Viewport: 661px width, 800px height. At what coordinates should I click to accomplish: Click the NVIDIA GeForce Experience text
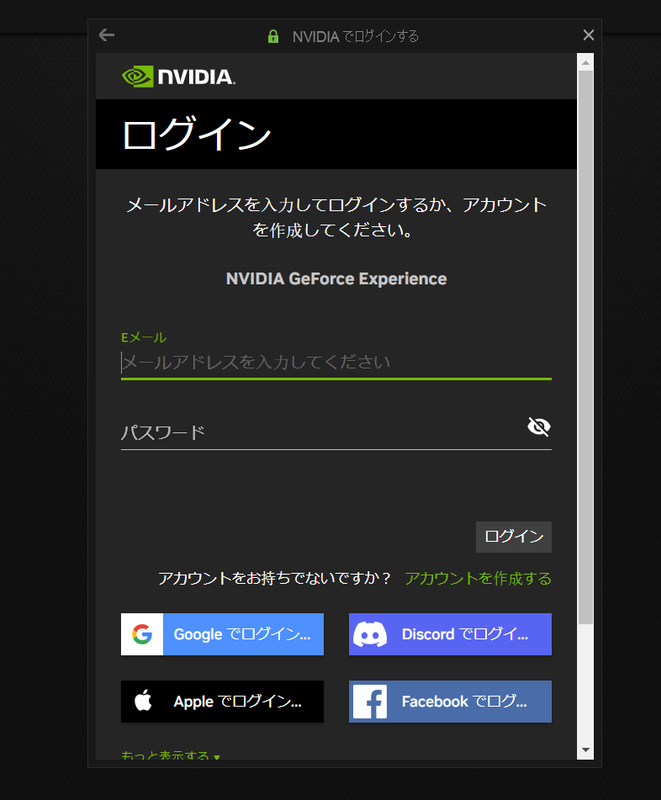[336, 279]
